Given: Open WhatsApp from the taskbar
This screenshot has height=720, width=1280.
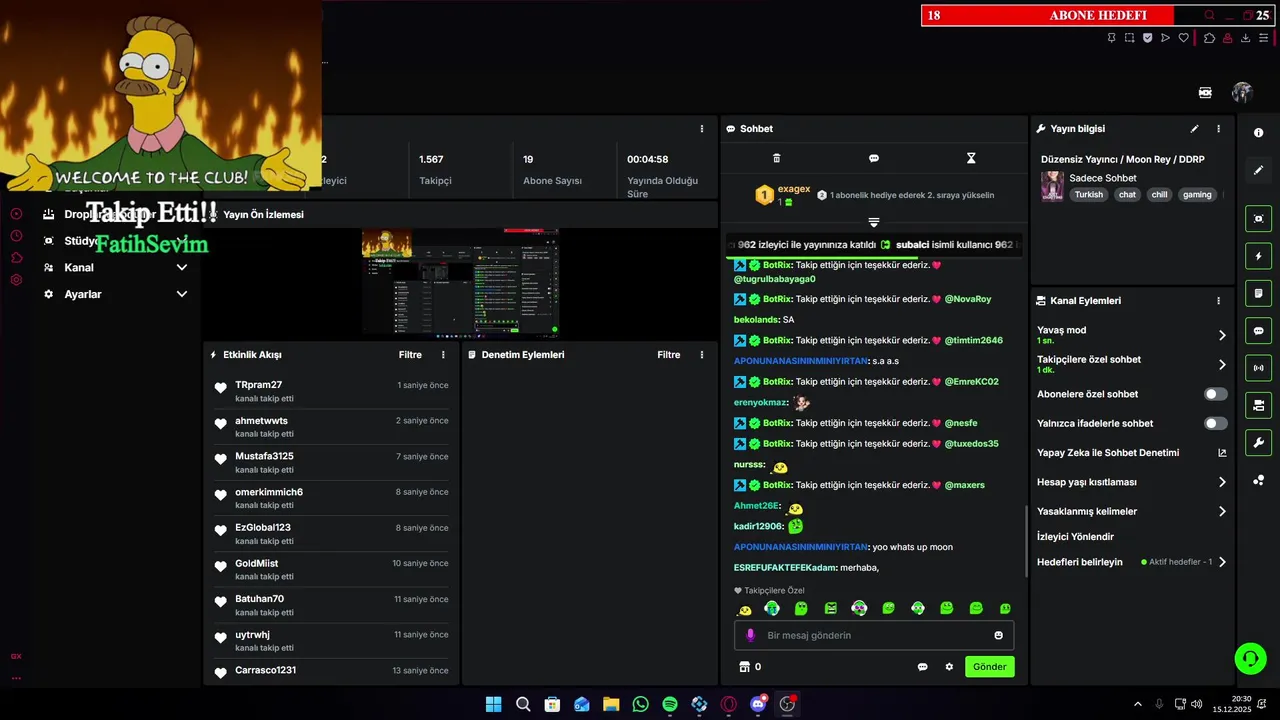Looking at the screenshot, I should tap(640, 704).
